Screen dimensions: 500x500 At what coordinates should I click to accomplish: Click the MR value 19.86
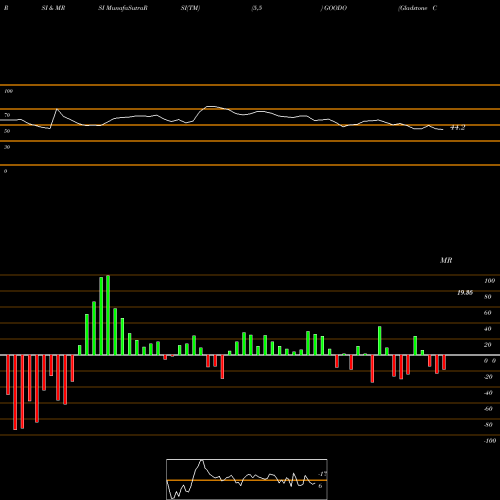tap(465, 293)
